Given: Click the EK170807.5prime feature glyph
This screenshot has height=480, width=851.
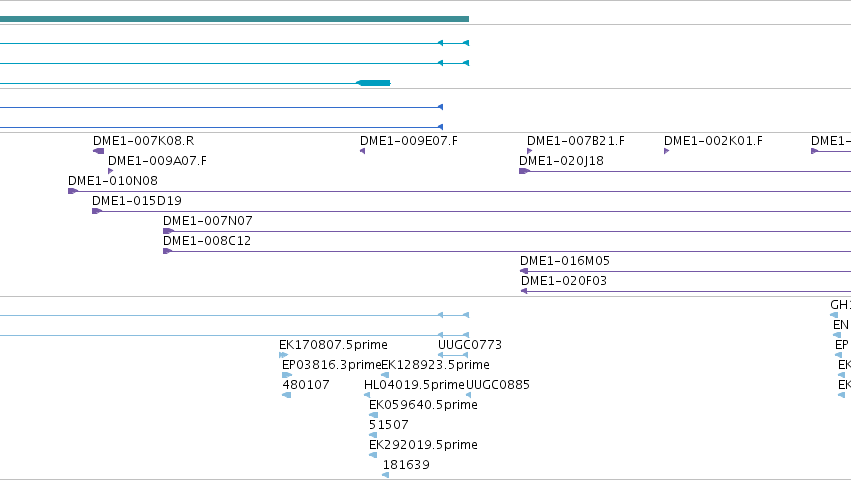Looking at the screenshot, I should click(x=283, y=355).
